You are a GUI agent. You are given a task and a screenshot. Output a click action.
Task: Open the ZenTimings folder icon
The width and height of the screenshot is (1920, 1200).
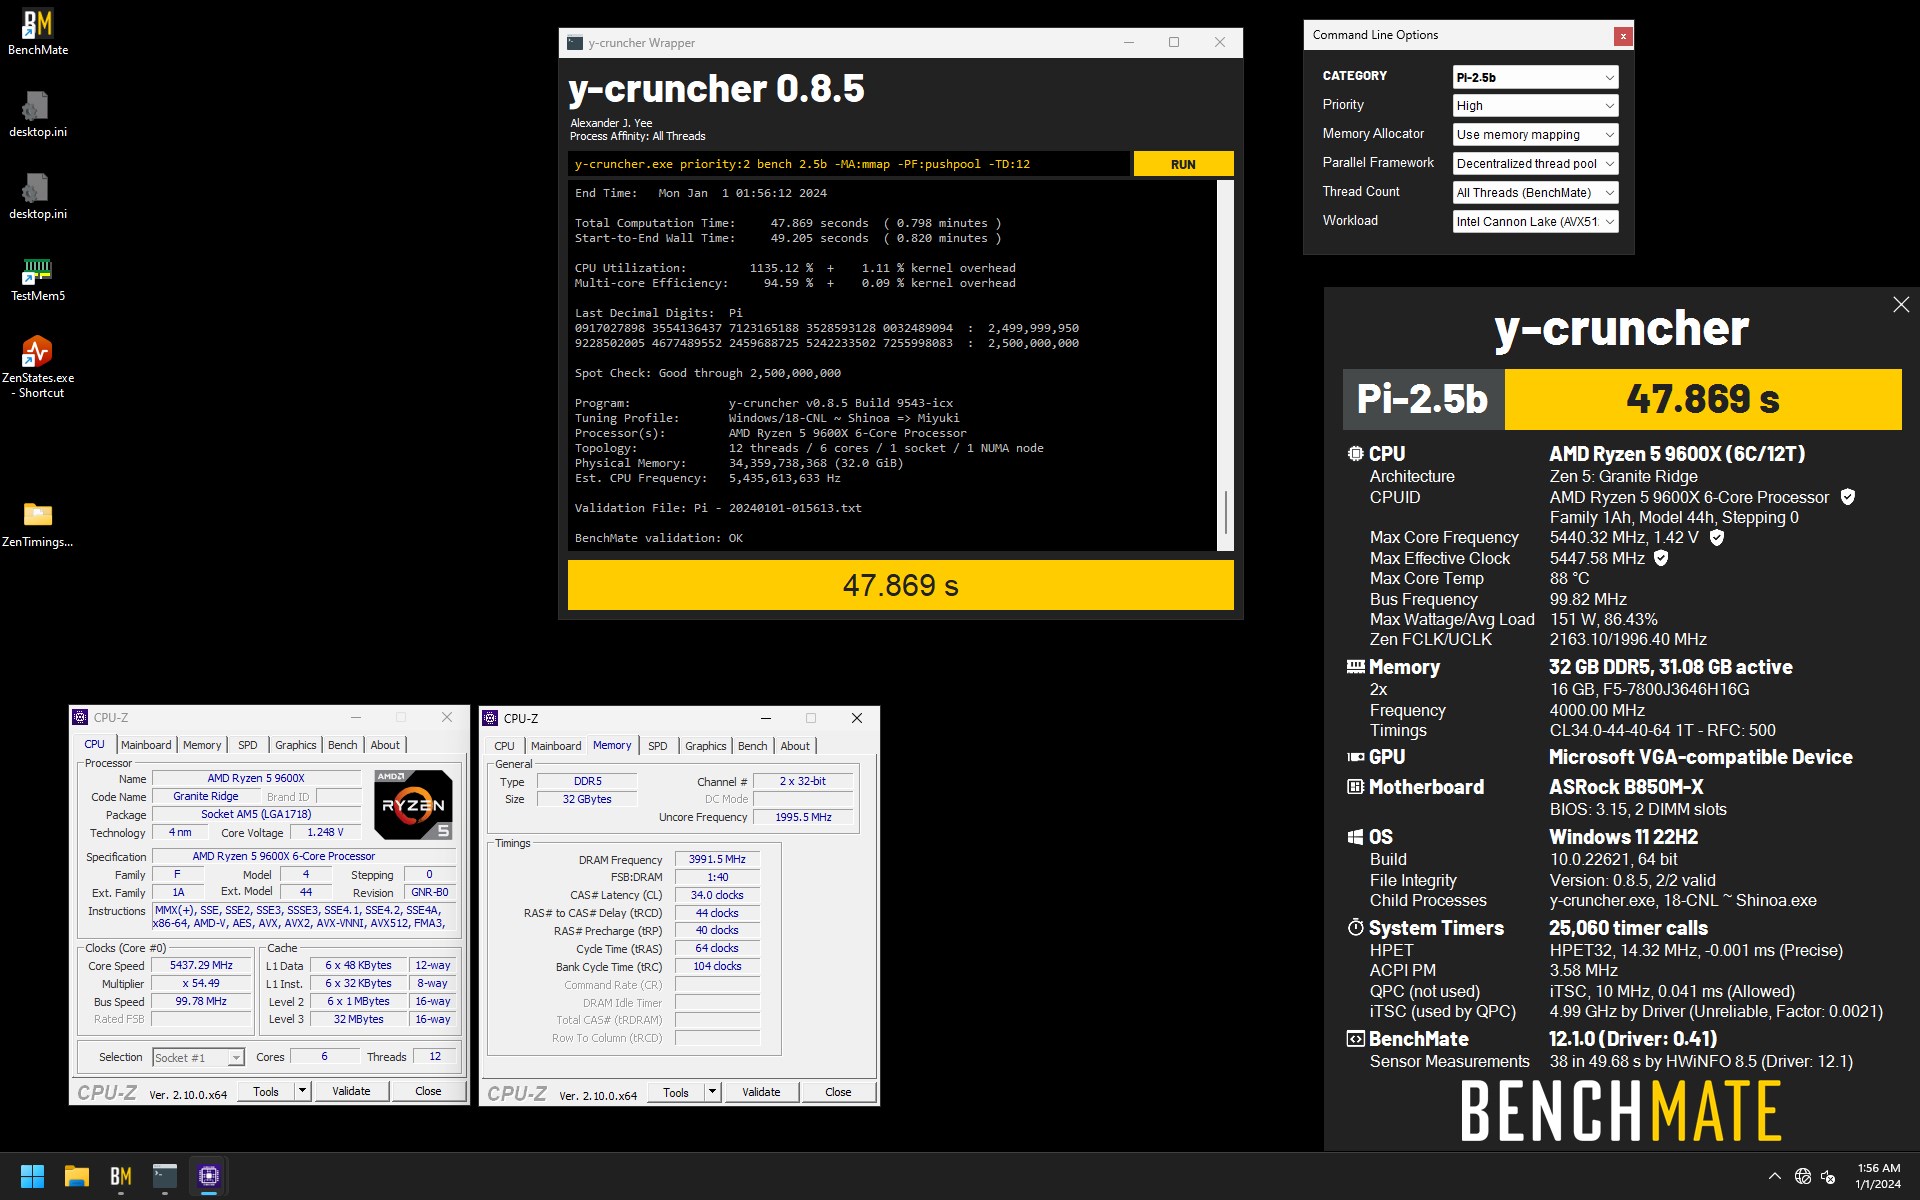click(x=38, y=524)
